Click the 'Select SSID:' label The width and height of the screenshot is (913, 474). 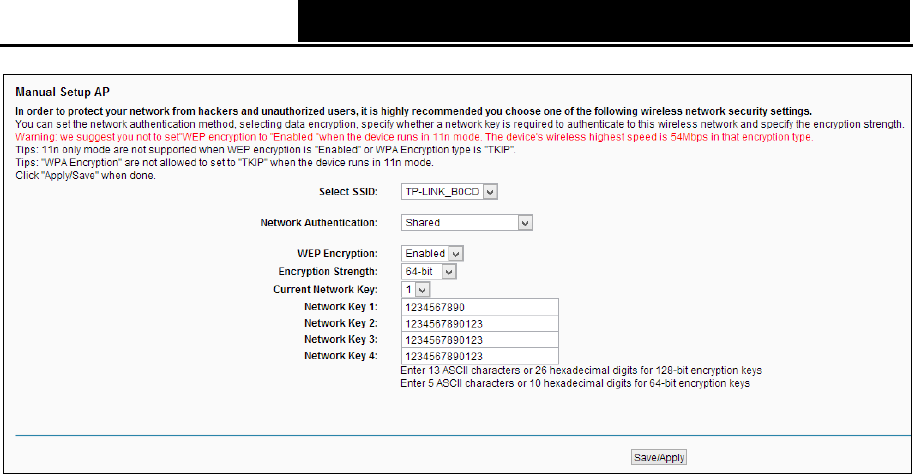[348, 192]
